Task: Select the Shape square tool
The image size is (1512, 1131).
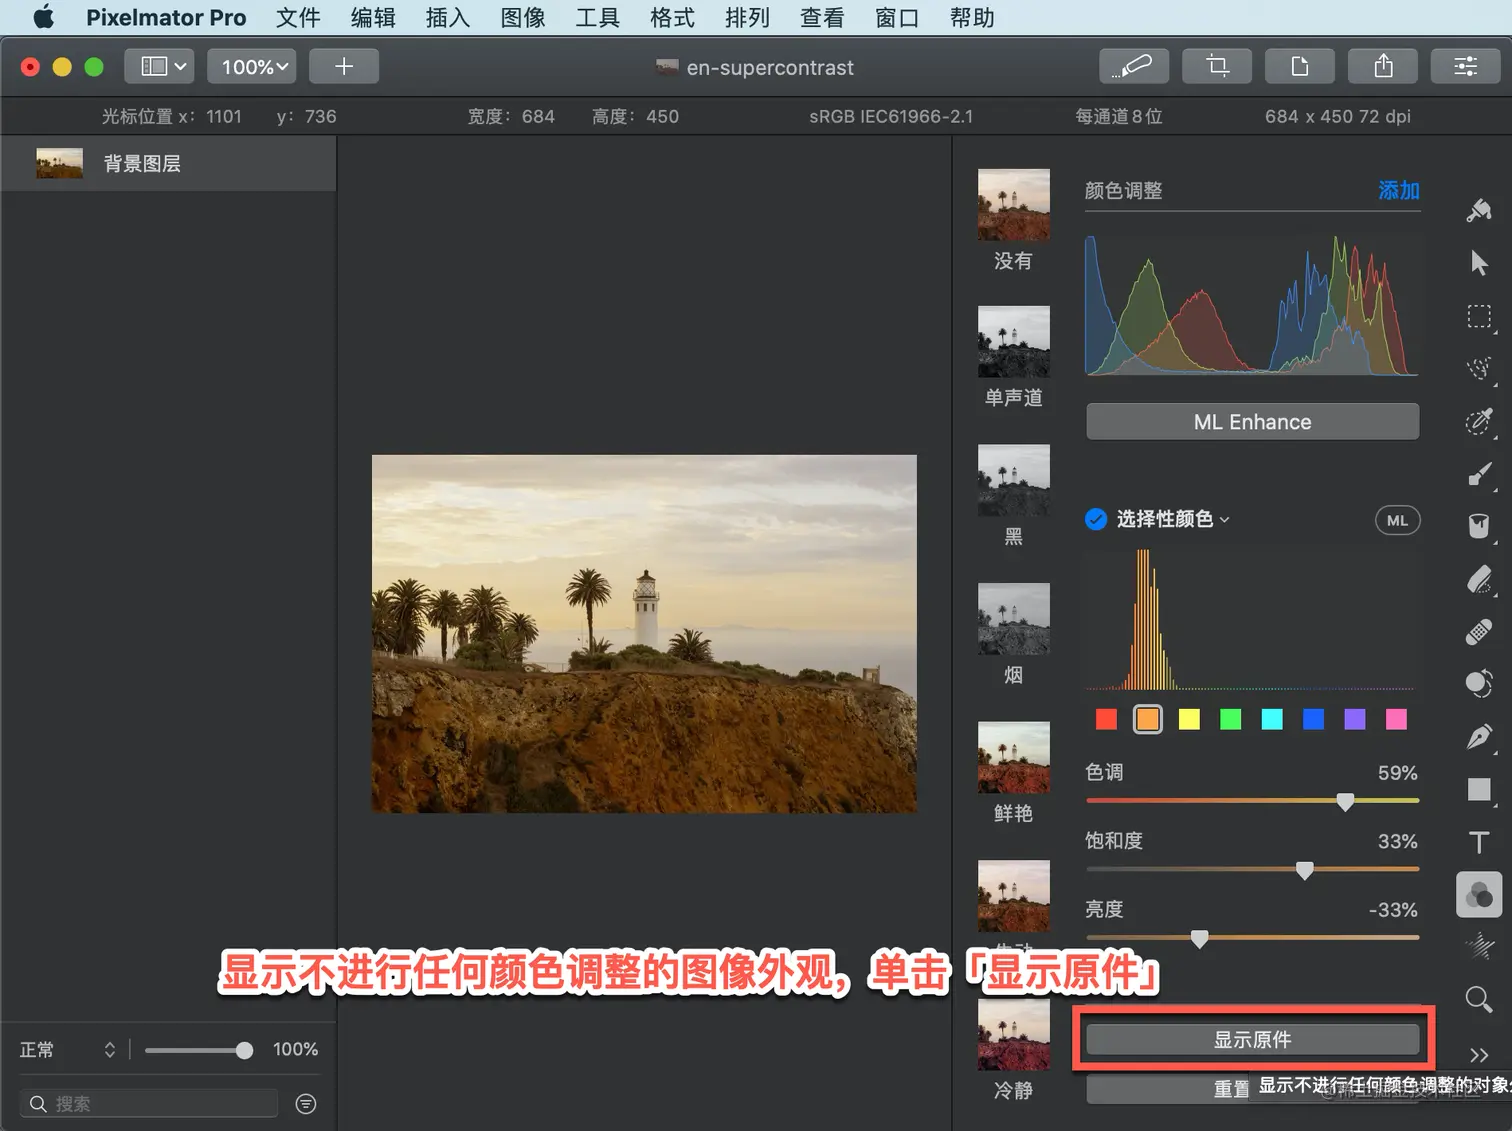Action: (x=1479, y=790)
